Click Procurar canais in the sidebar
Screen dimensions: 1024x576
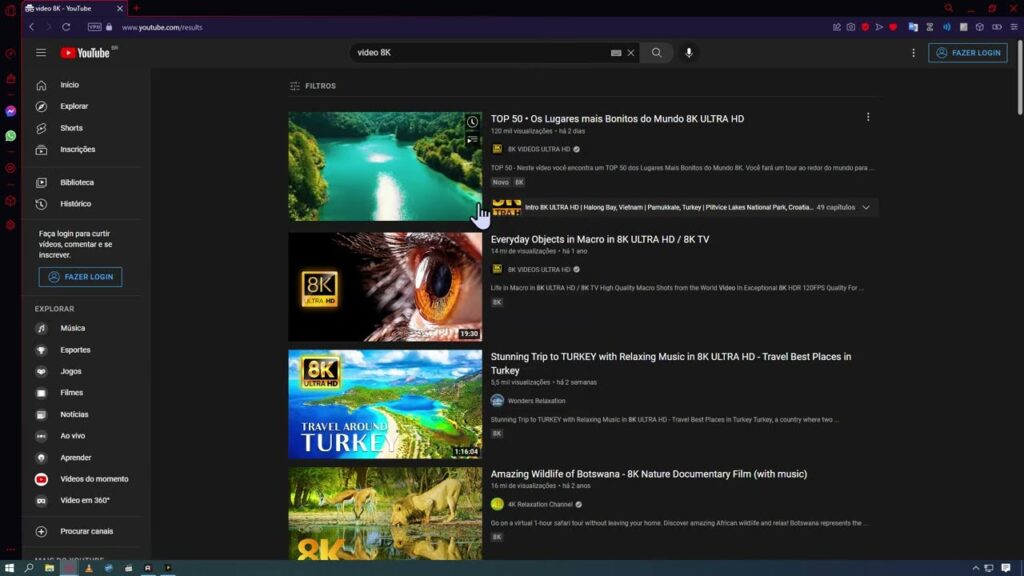pyautogui.click(x=88, y=532)
